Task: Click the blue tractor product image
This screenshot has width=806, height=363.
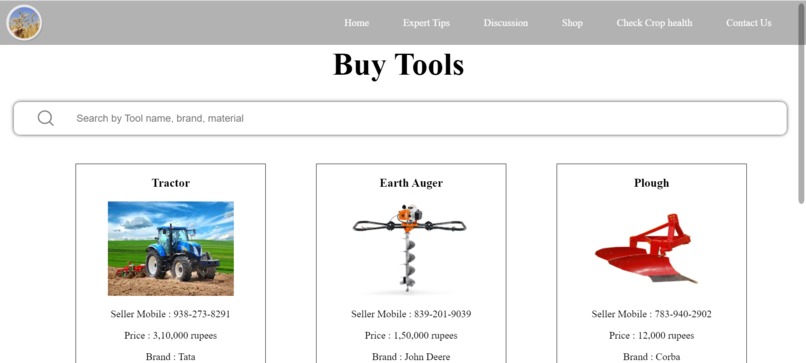Action: [171, 248]
